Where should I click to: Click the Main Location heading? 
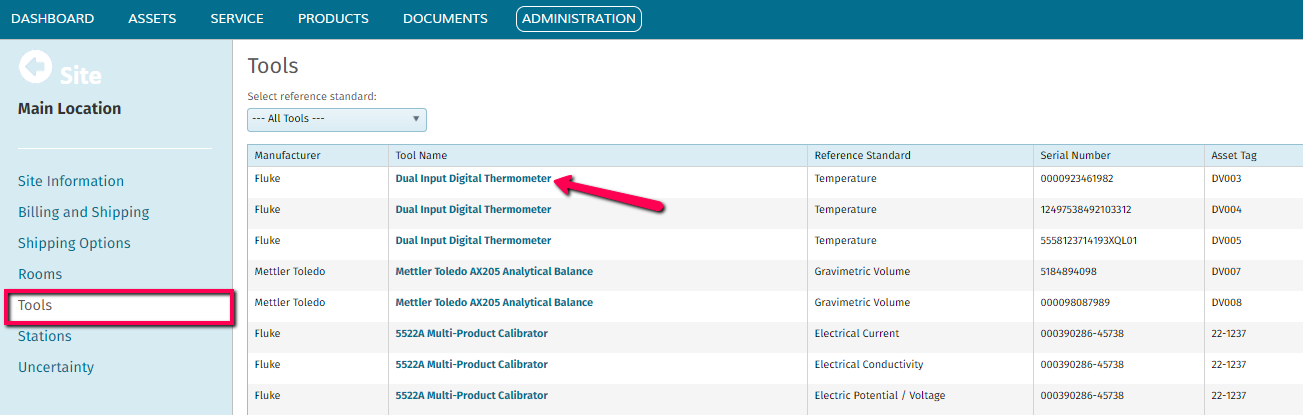[70, 109]
